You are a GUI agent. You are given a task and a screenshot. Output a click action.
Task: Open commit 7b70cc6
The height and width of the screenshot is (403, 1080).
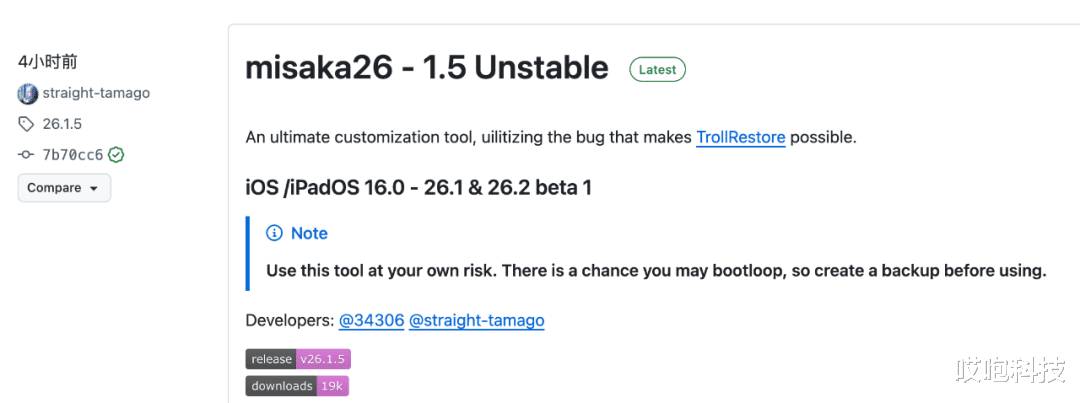point(72,155)
